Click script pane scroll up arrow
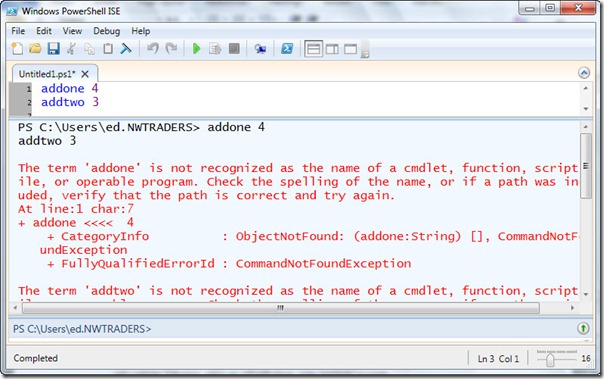This screenshot has width=604, height=379. (586, 88)
